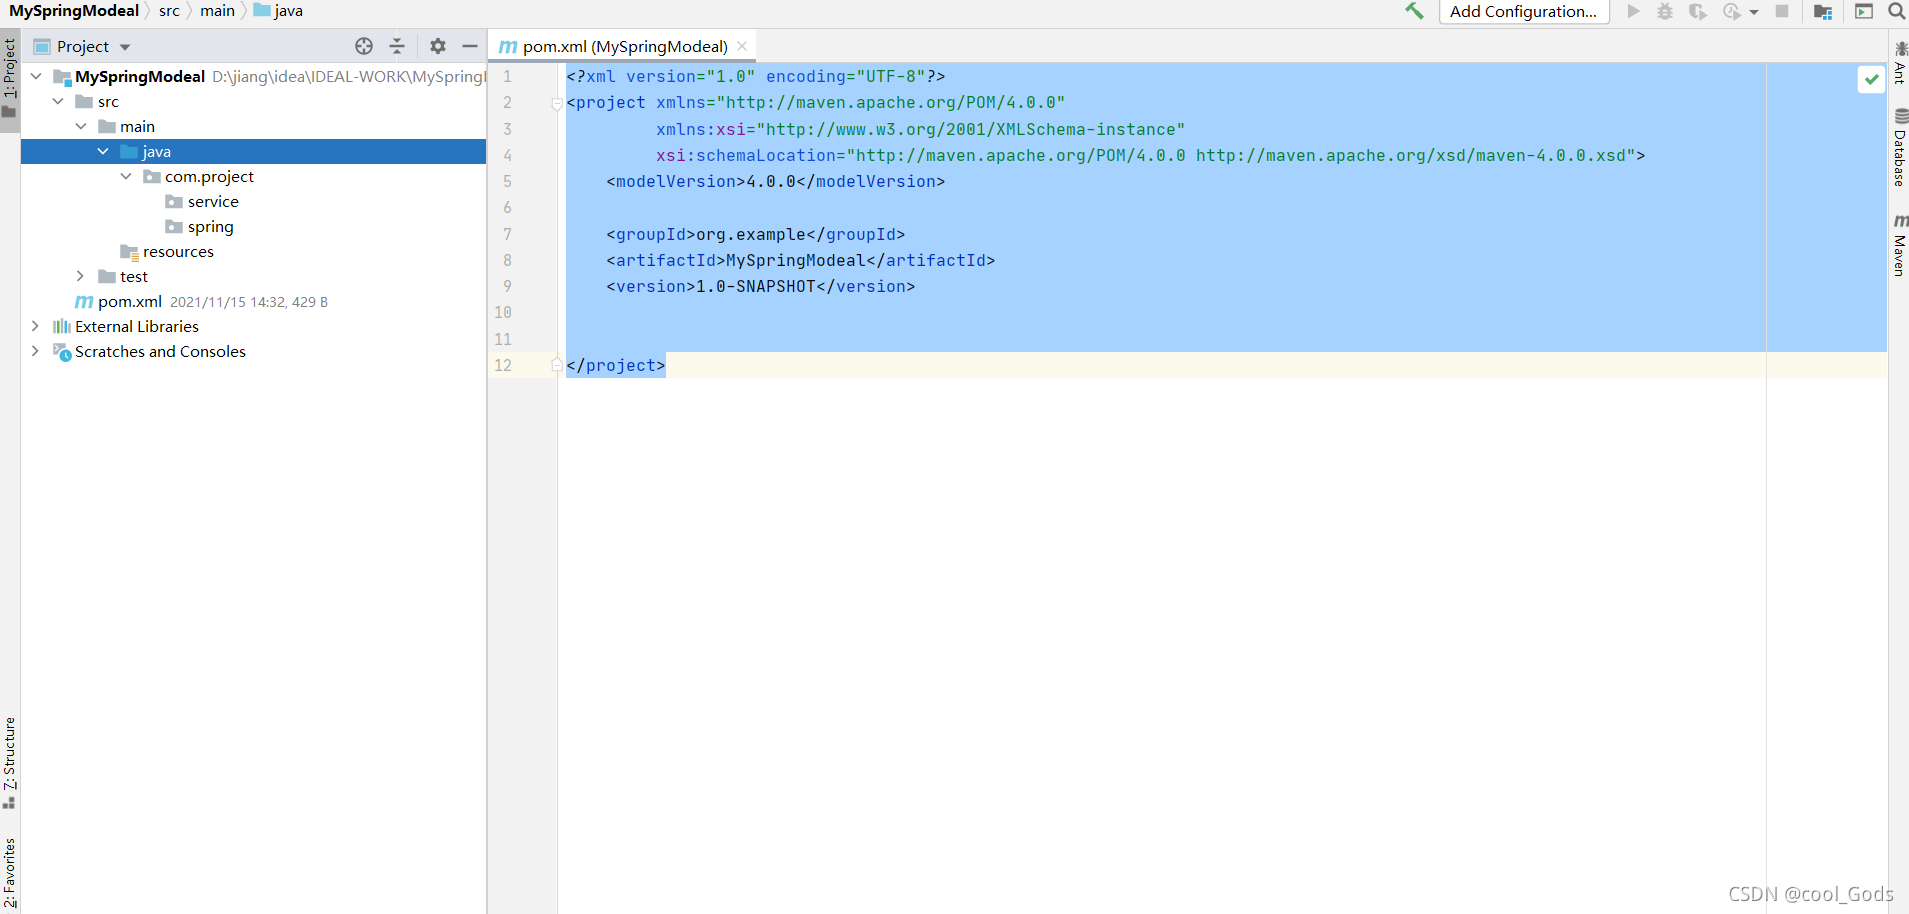The width and height of the screenshot is (1909, 914).
Task: Click the green Build Project hammer icon
Action: (1414, 11)
